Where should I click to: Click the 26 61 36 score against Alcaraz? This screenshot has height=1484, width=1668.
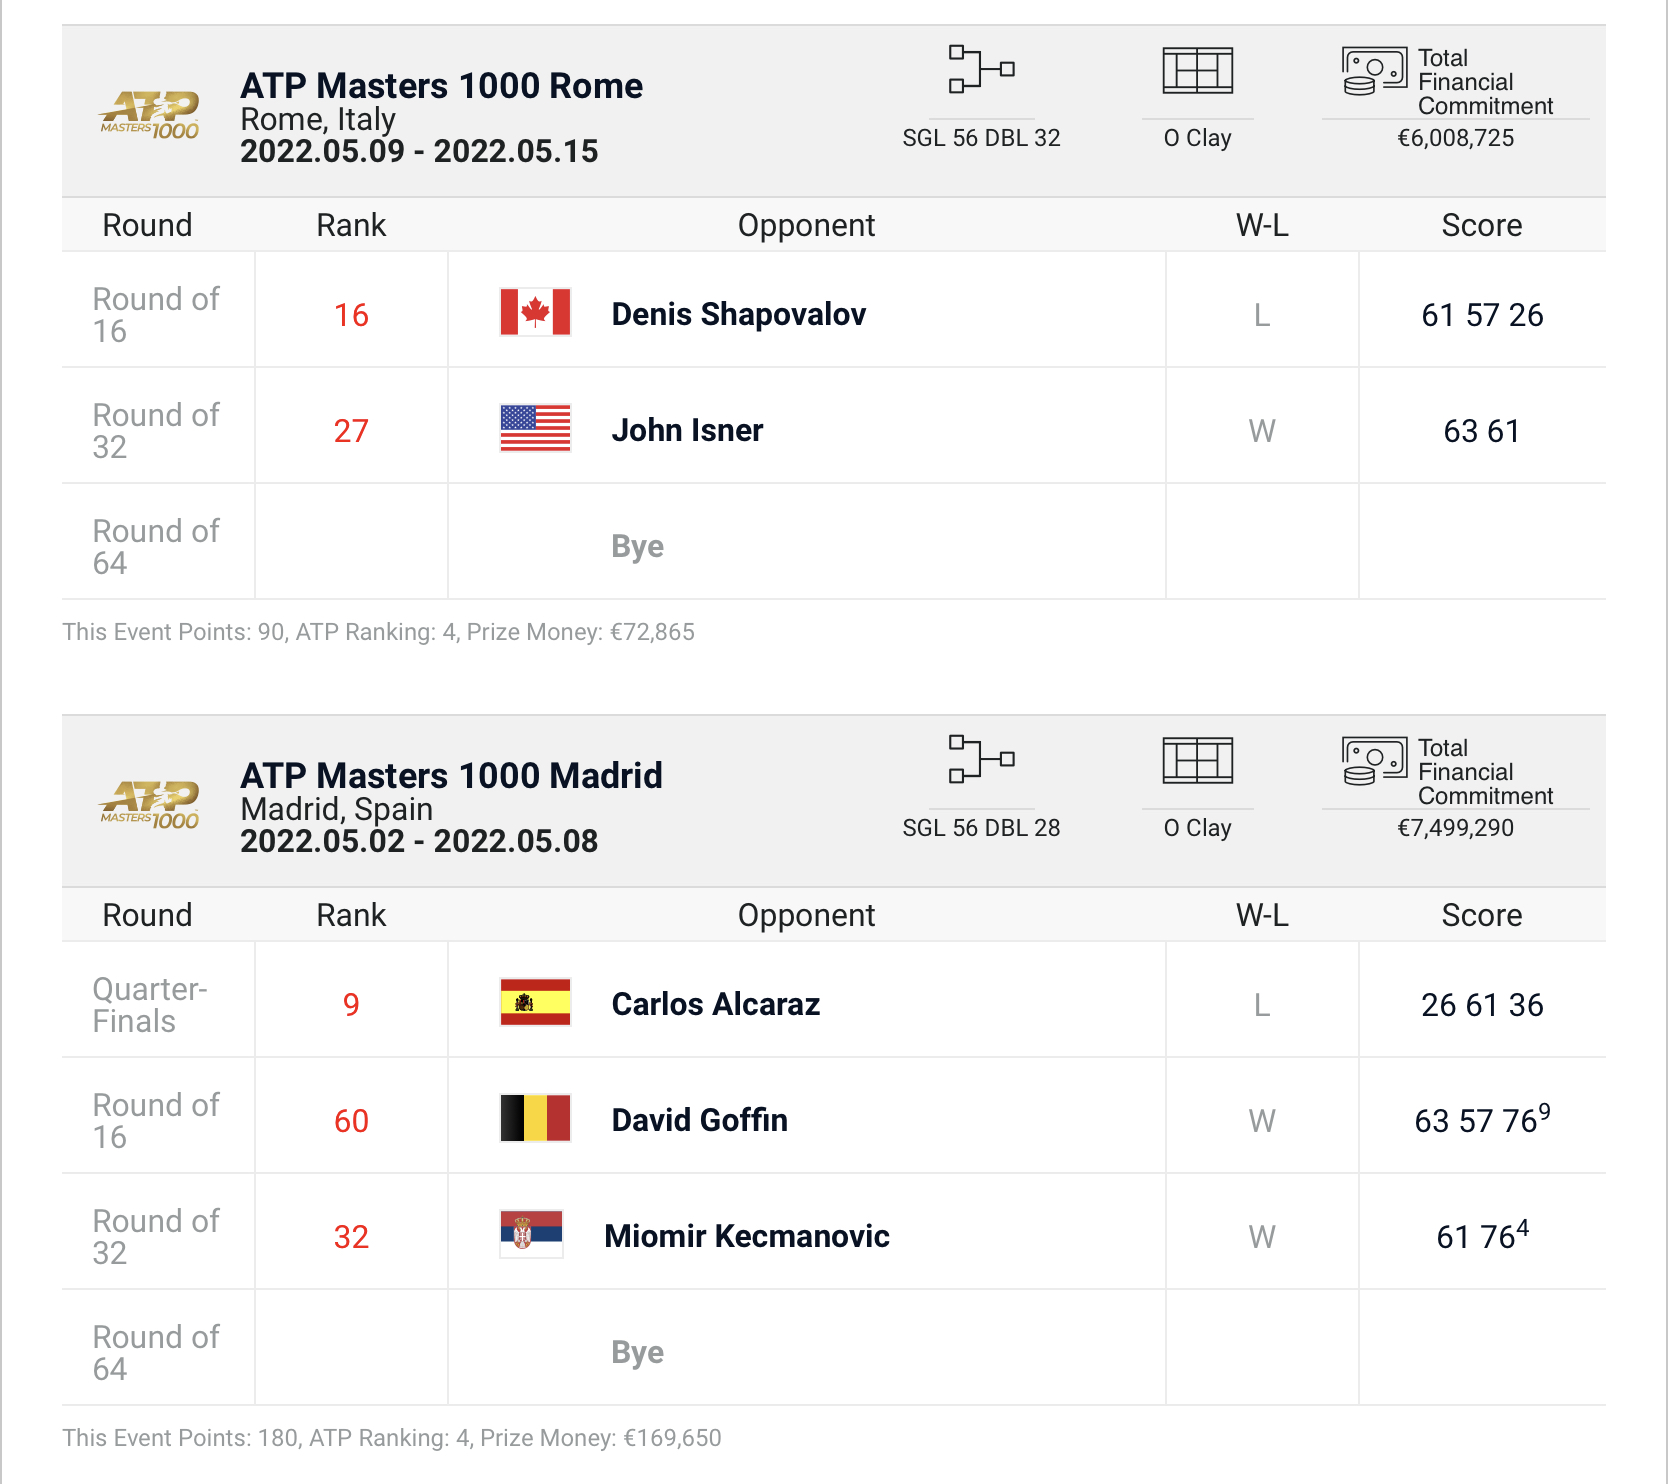coord(1482,1005)
